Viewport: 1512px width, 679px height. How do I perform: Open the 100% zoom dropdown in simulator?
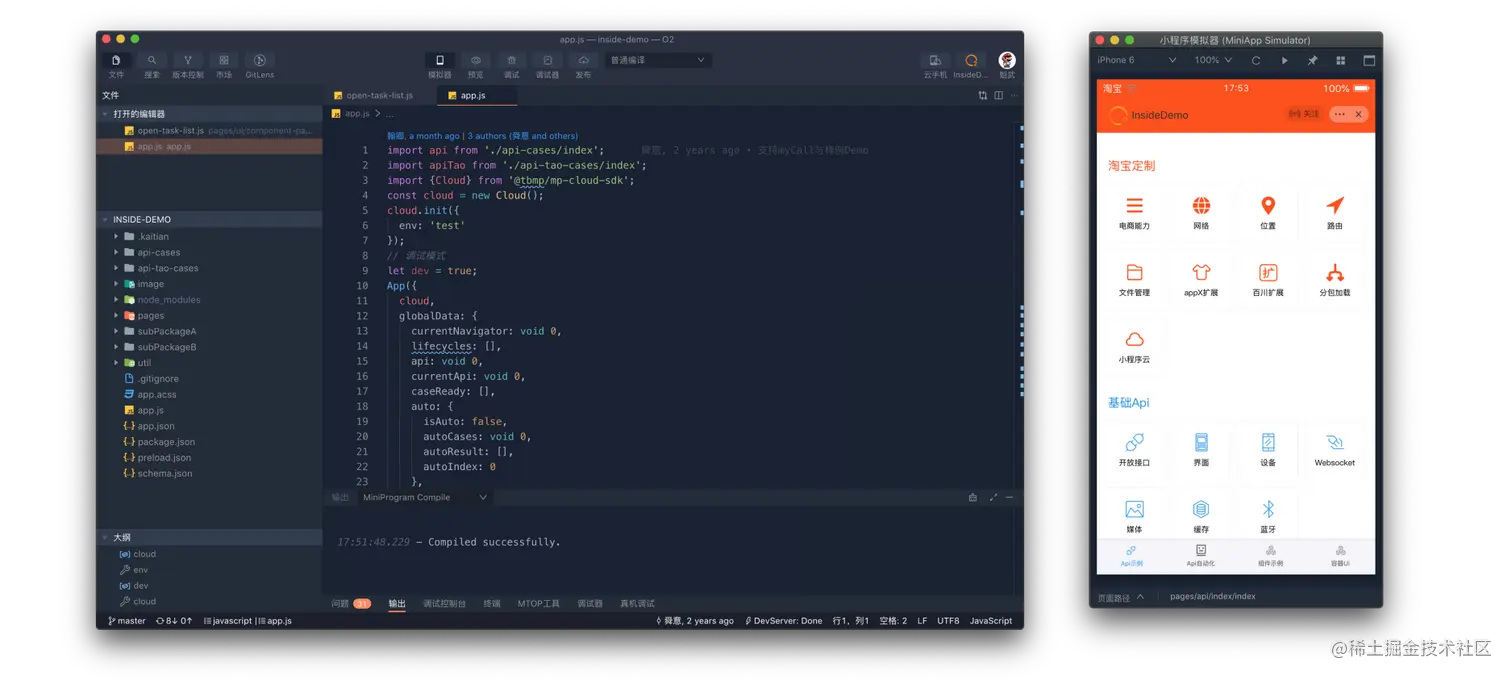(x=1214, y=60)
